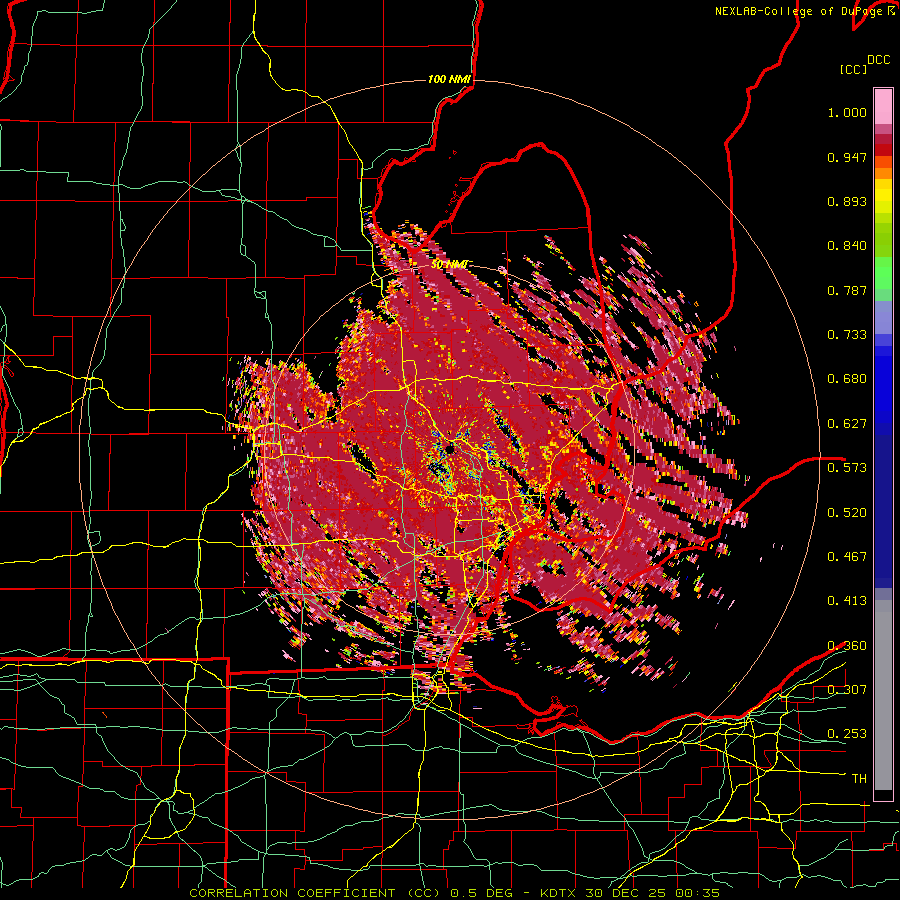This screenshot has height=900, width=900.
Task: Select the 0.947 scale value
Action: pyautogui.click(x=847, y=157)
